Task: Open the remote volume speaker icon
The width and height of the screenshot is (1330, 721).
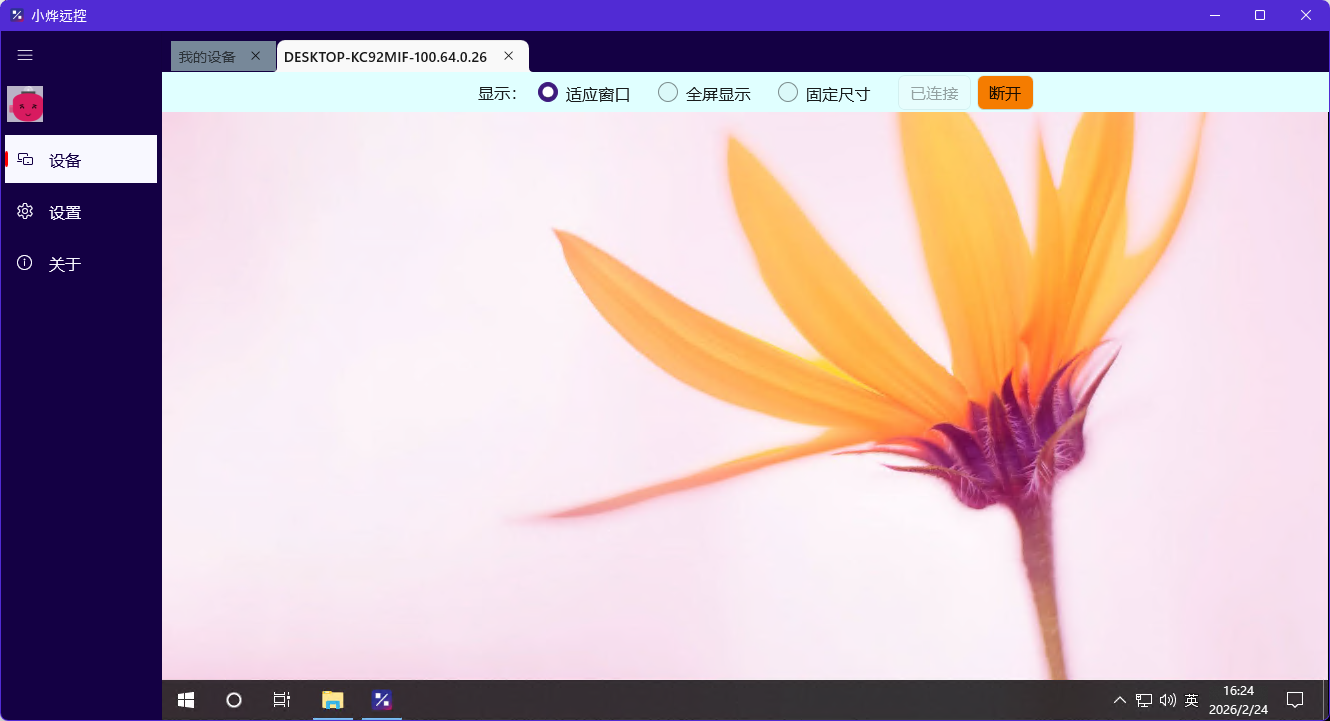Action: [x=1167, y=700]
